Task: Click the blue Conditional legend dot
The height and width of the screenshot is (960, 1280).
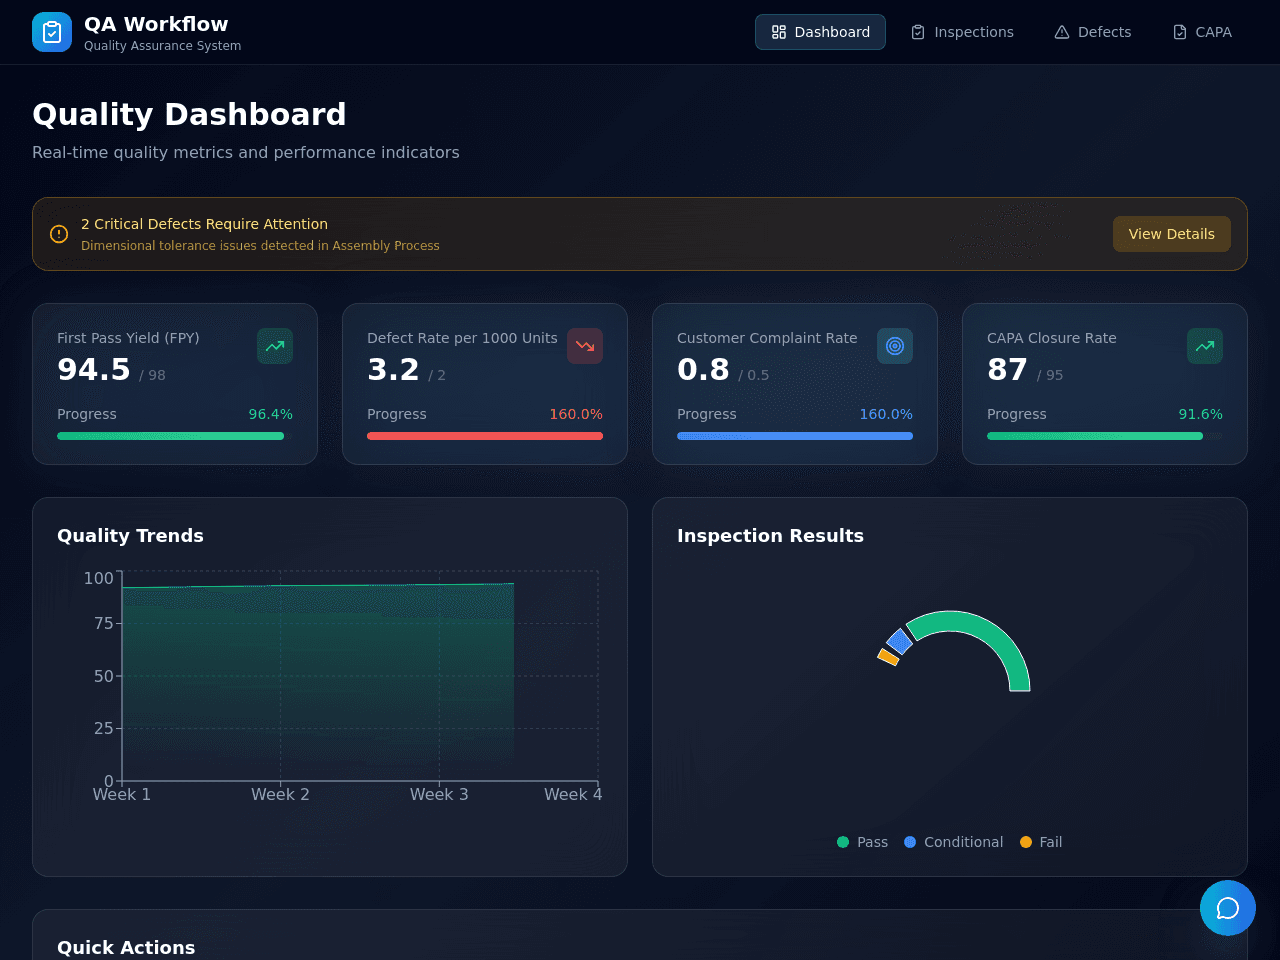Action: click(910, 842)
